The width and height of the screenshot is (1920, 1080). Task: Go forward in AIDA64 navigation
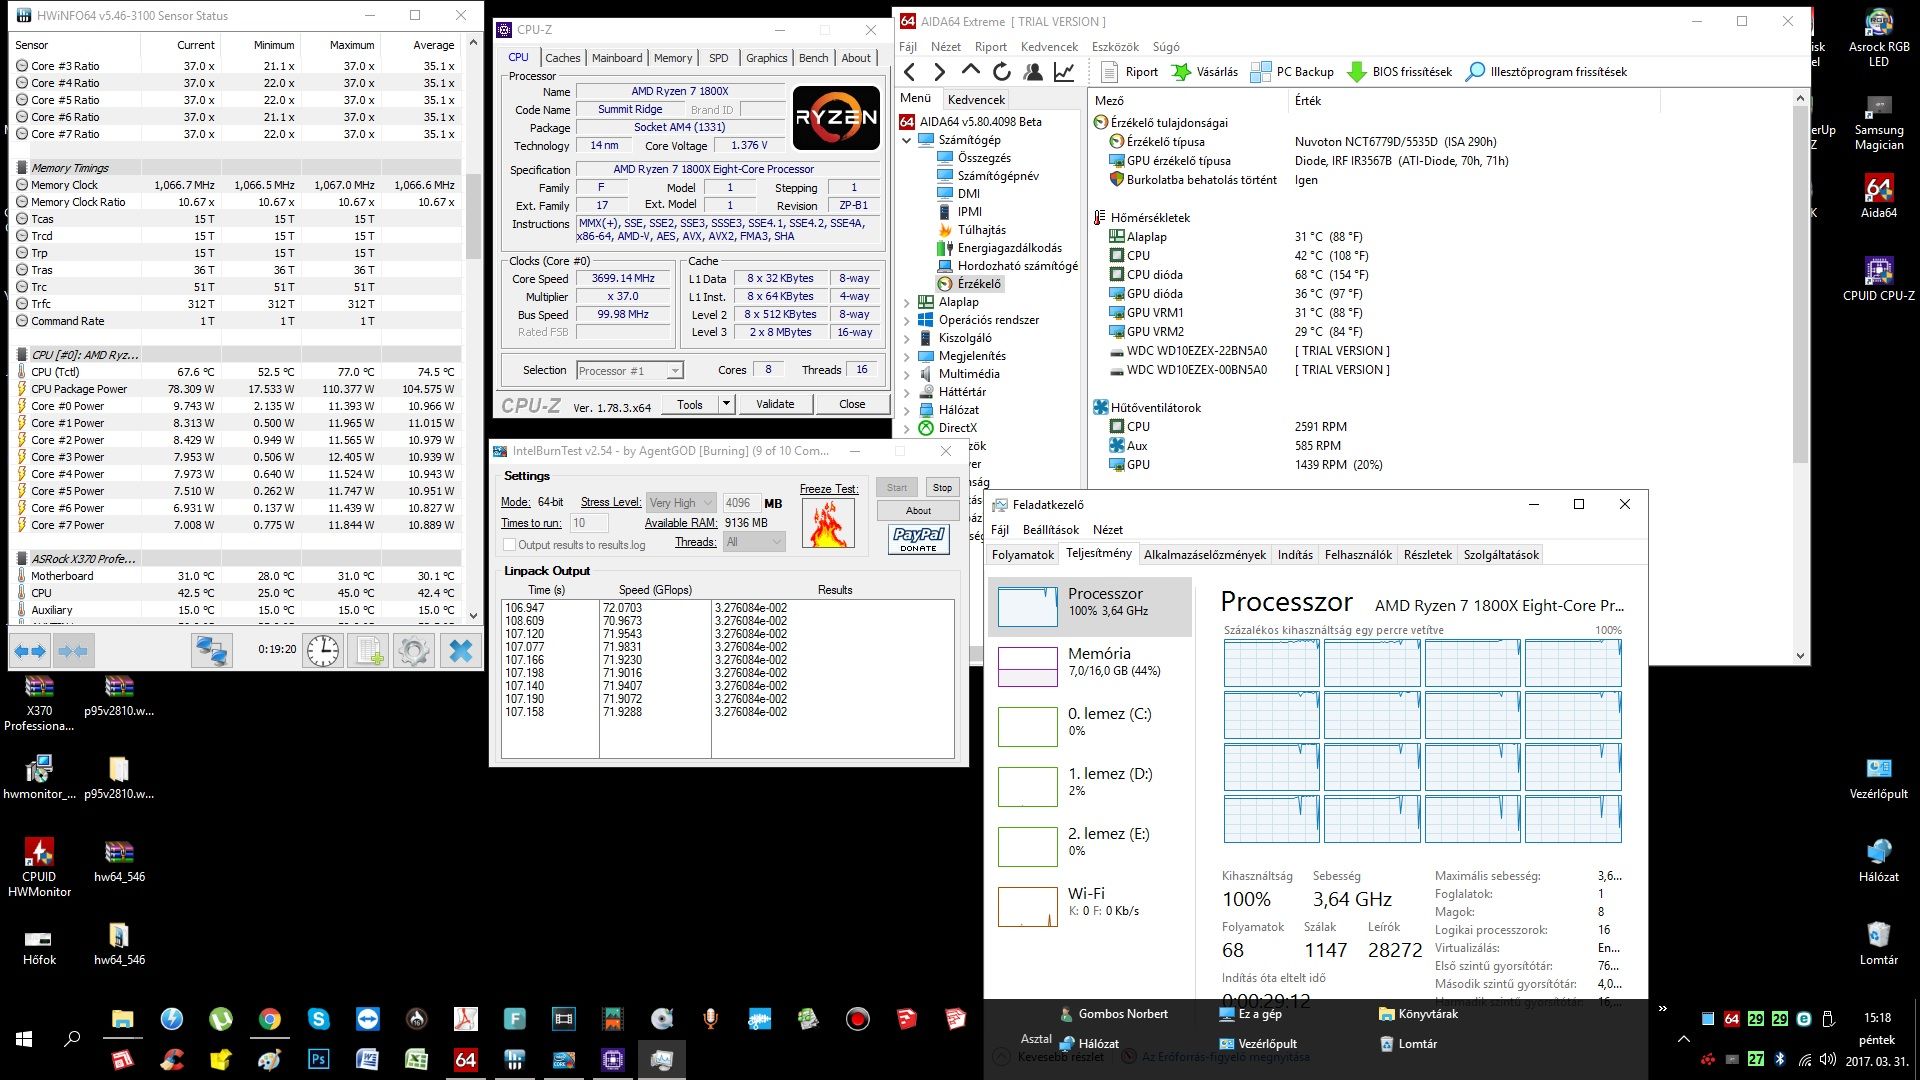click(x=939, y=72)
